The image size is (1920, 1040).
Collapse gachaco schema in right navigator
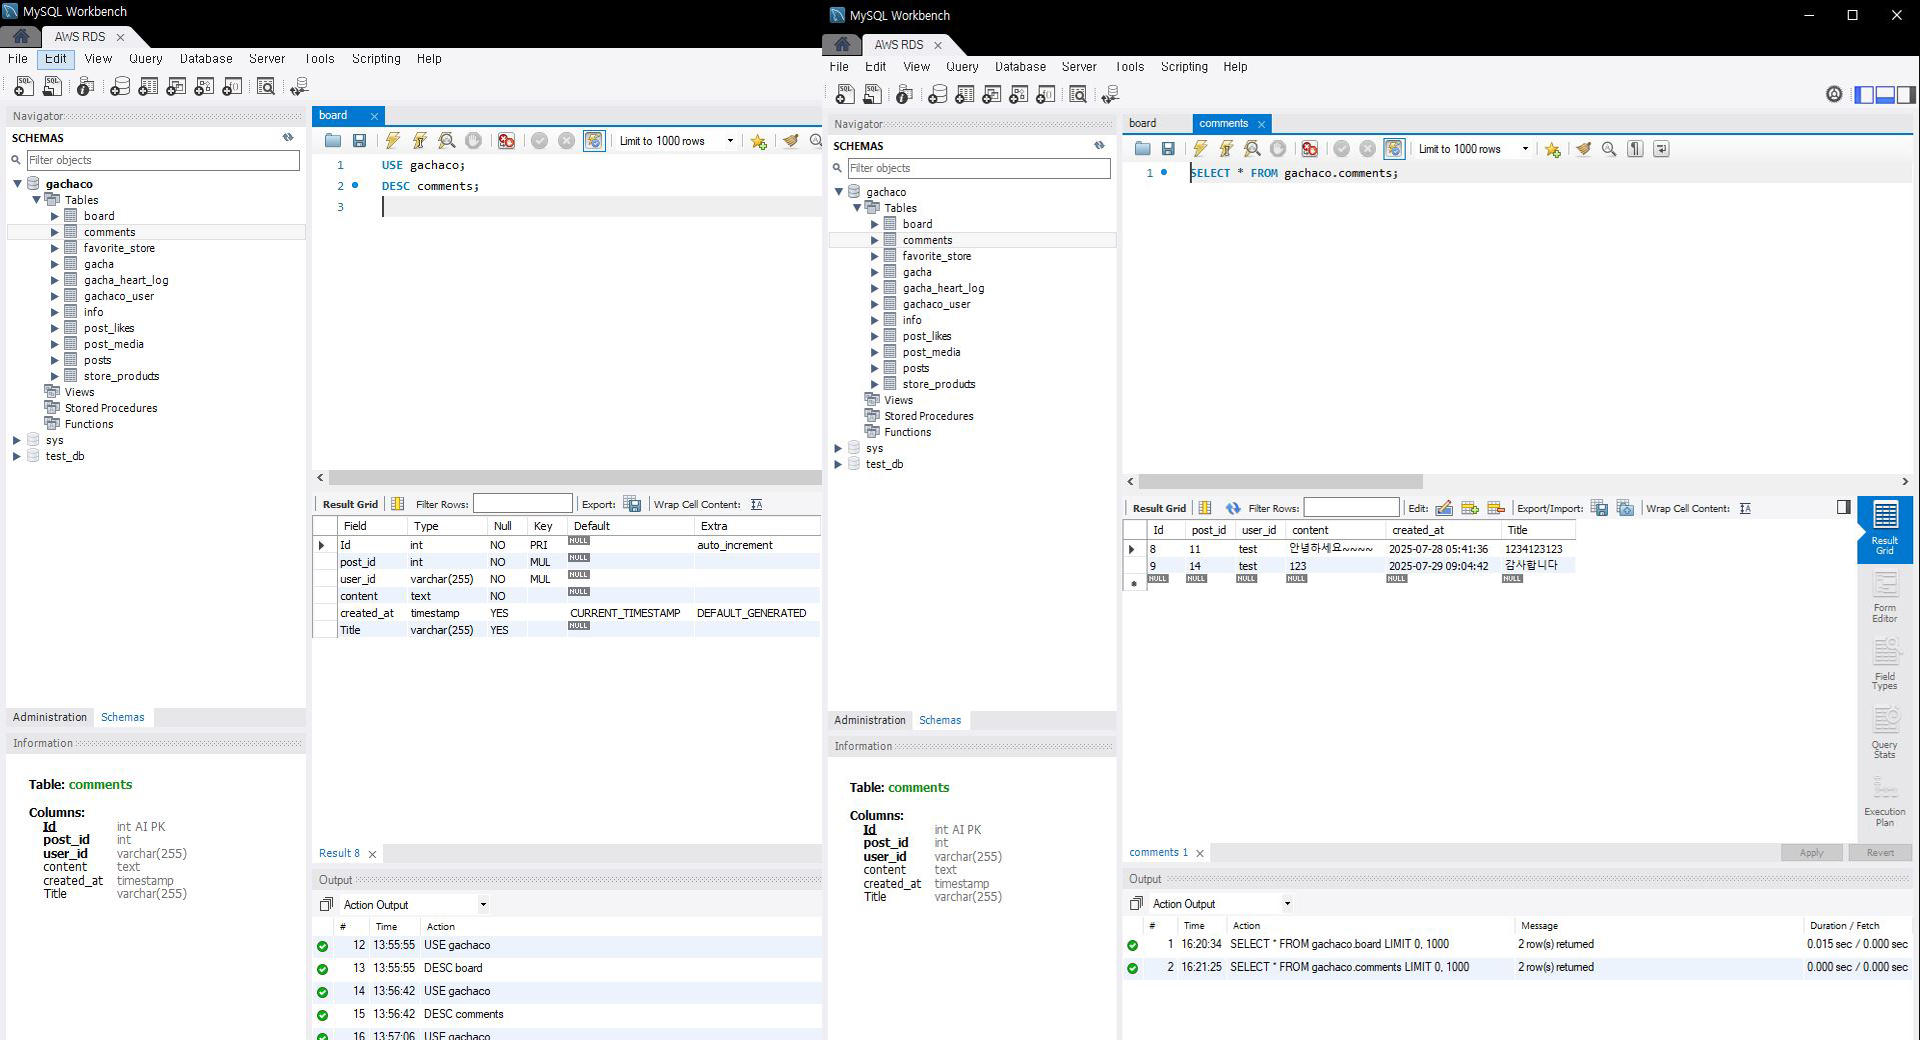(839, 192)
